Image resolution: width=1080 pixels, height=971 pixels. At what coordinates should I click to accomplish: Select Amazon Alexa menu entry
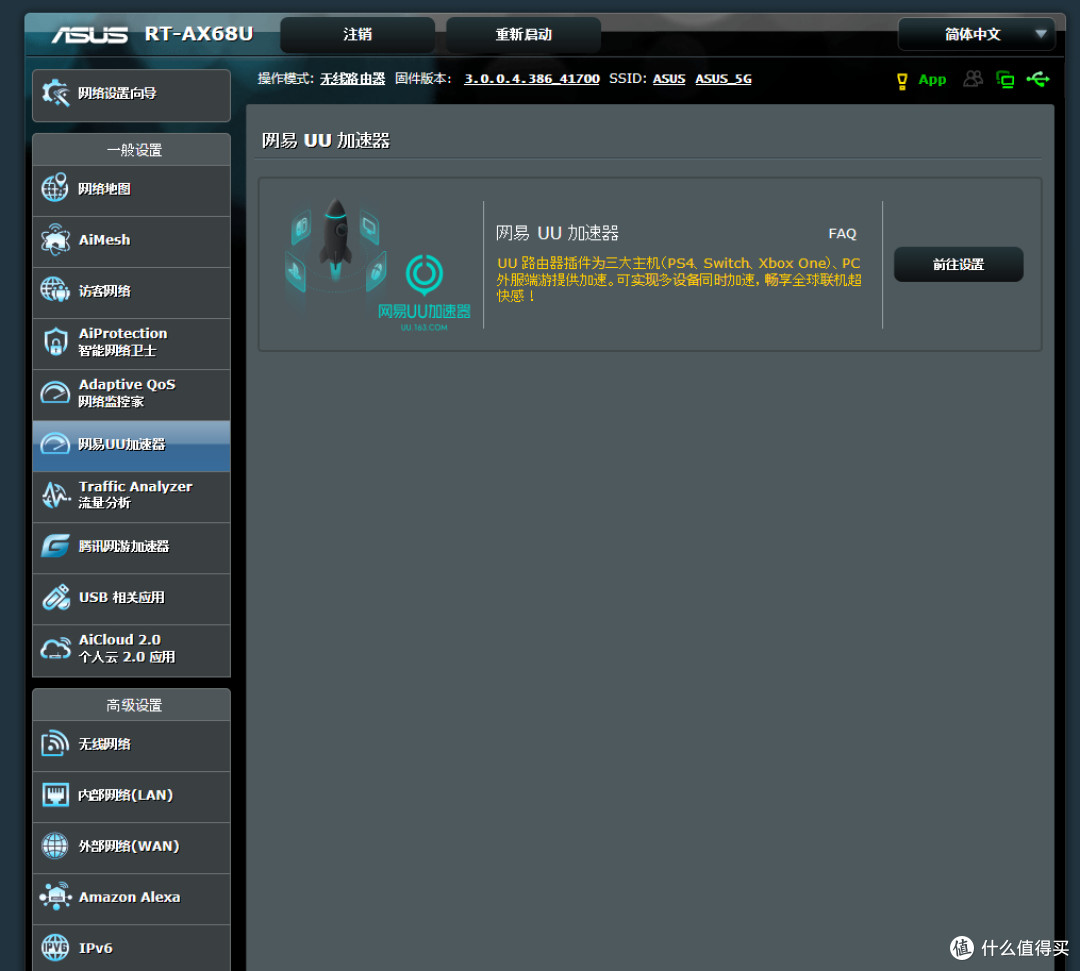[131, 898]
